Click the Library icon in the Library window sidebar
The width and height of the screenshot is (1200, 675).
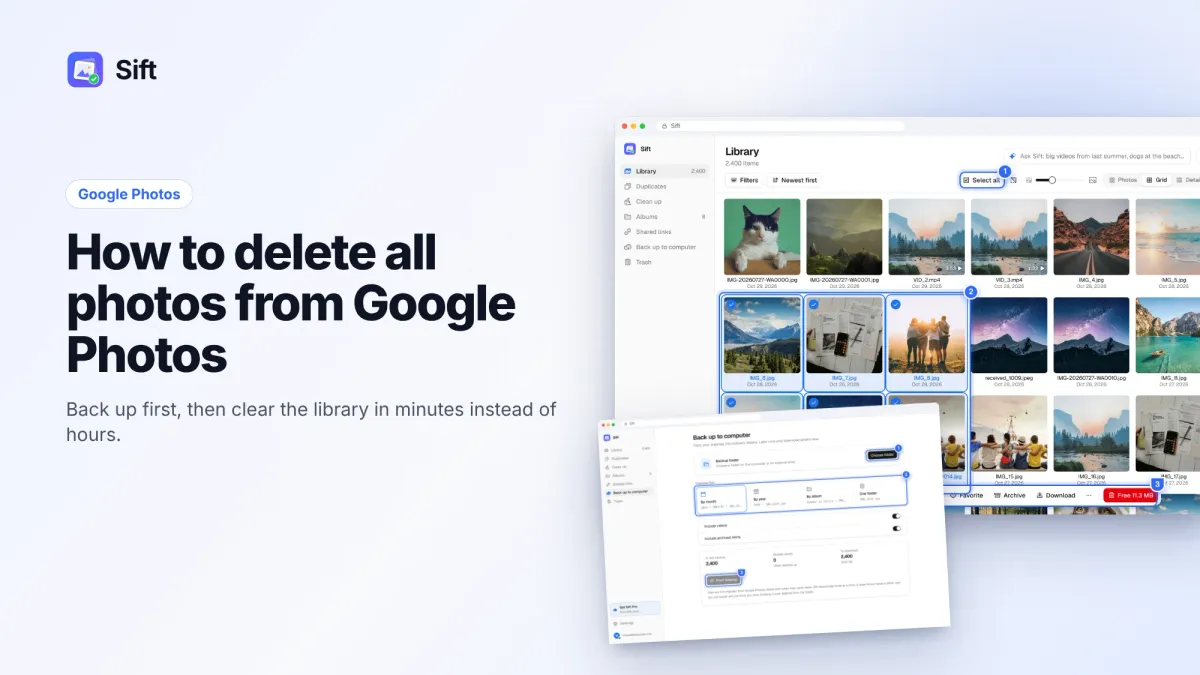pyautogui.click(x=627, y=171)
